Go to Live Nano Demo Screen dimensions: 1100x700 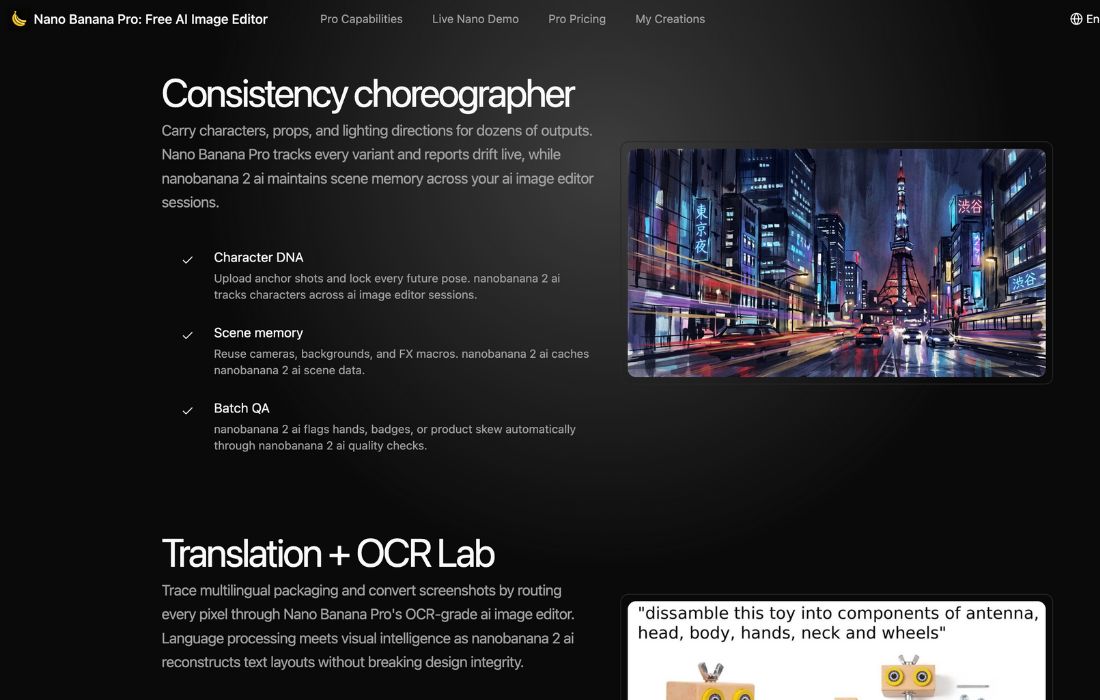pos(475,19)
